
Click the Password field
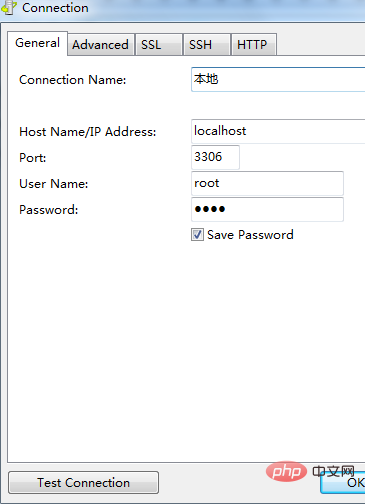pos(267,209)
